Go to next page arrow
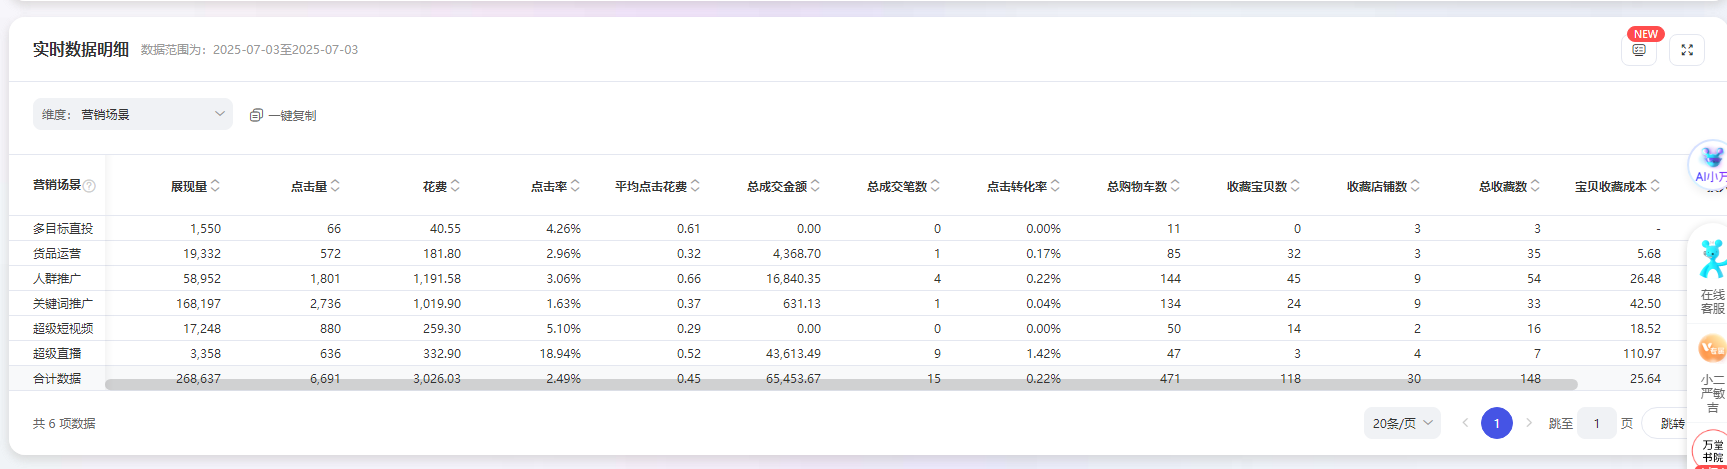Viewport: 1727px width, 469px height. click(x=1529, y=423)
